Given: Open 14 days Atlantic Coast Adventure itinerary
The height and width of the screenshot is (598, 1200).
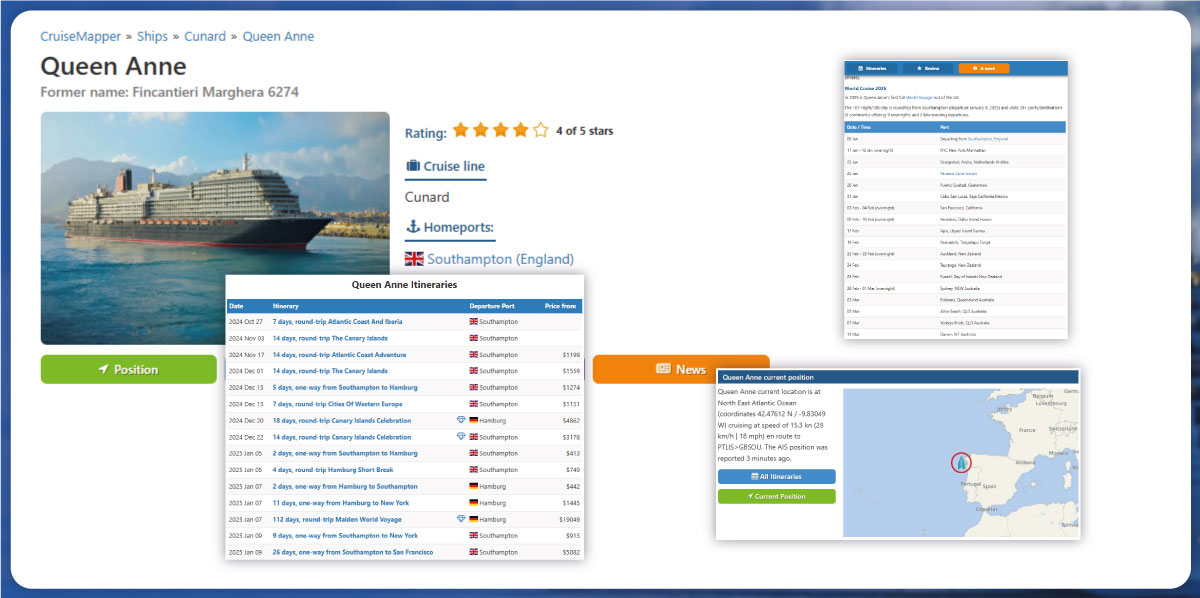Looking at the screenshot, I should click(x=339, y=355).
